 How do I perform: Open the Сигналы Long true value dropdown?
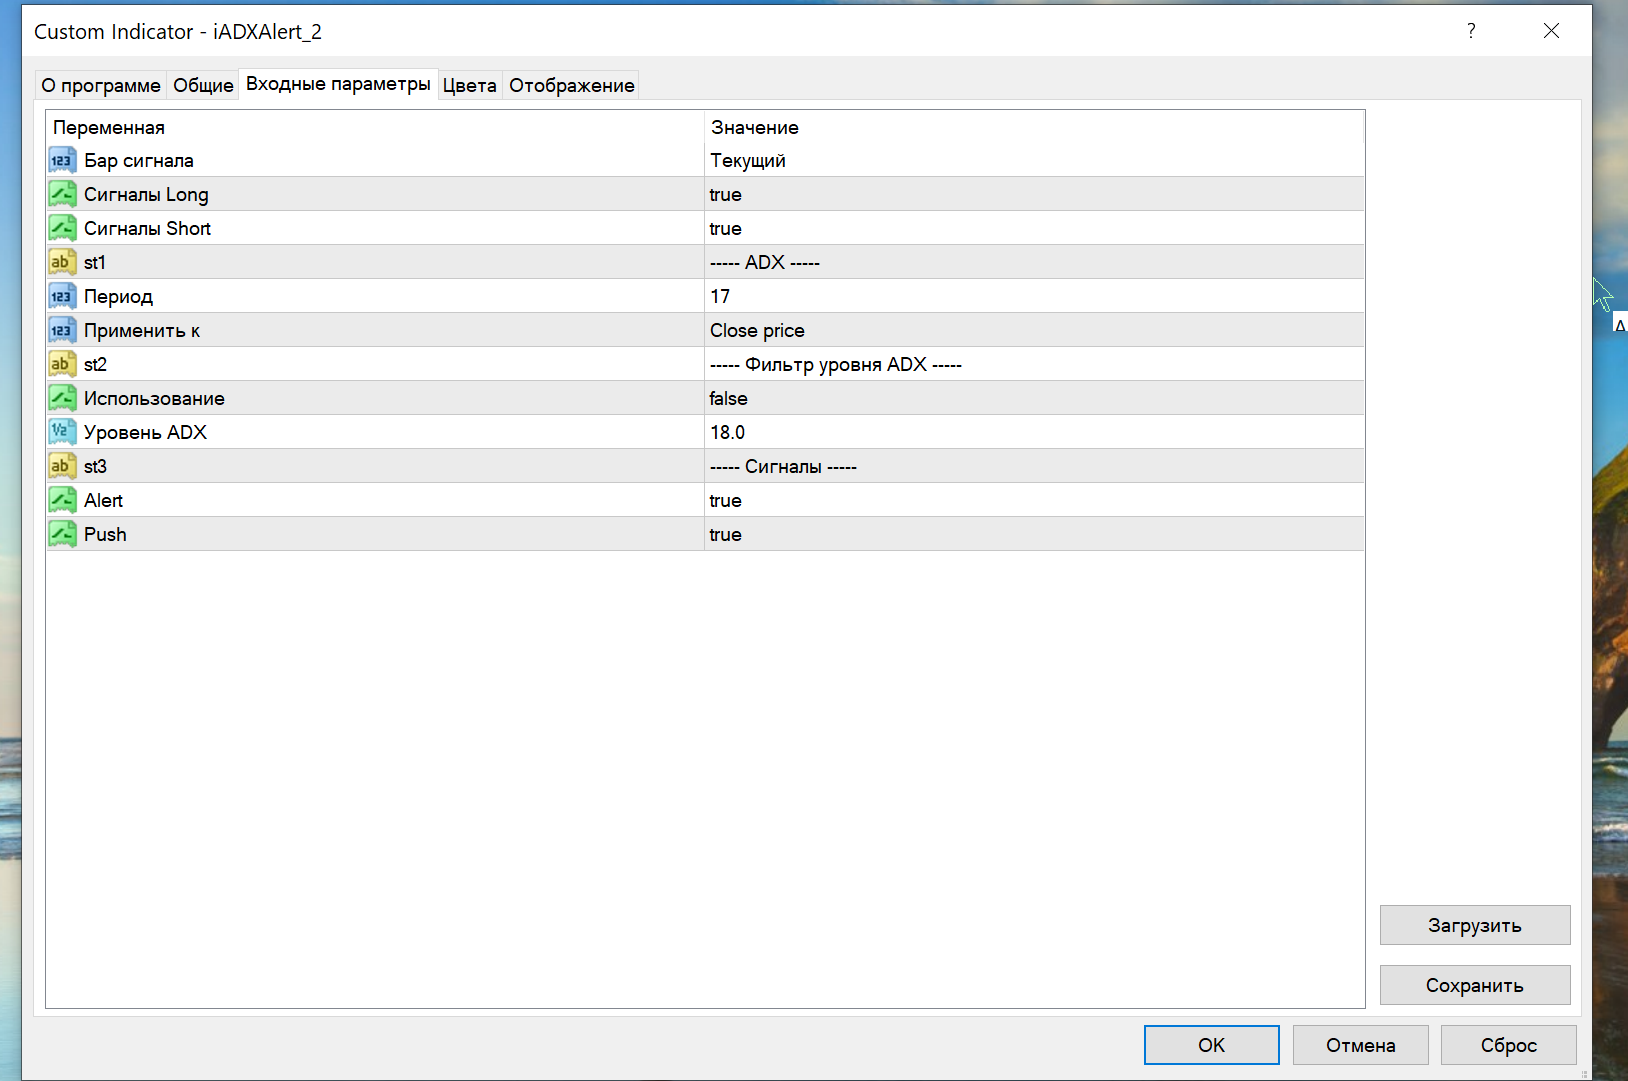[x=726, y=195]
